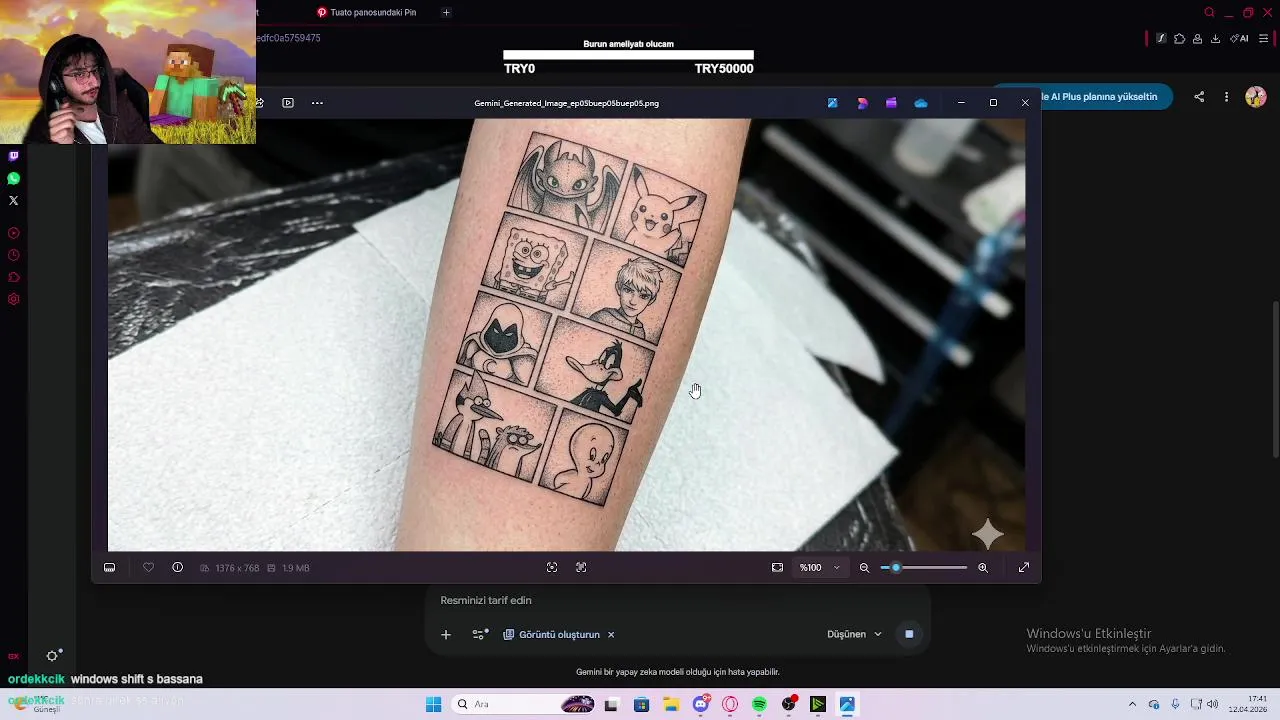Click the donation goal progress bar
This screenshot has width=1280, height=720.
[x=628, y=56]
